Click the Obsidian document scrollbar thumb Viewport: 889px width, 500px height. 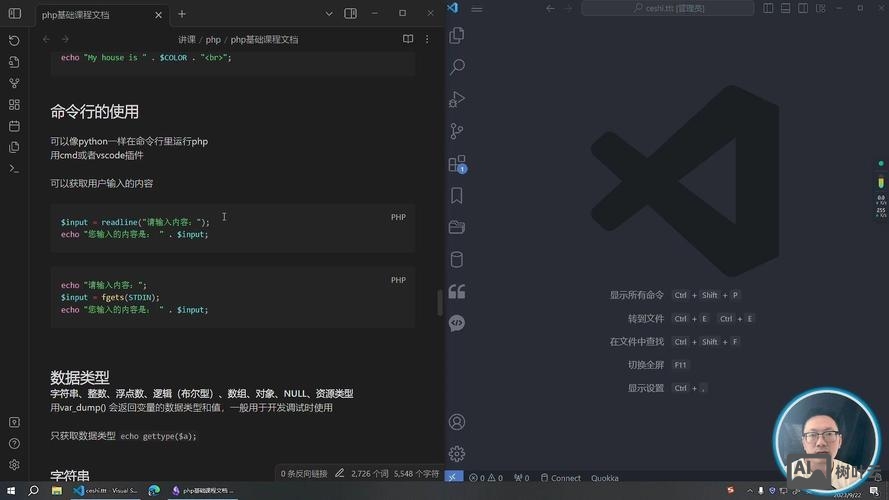tap(440, 302)
